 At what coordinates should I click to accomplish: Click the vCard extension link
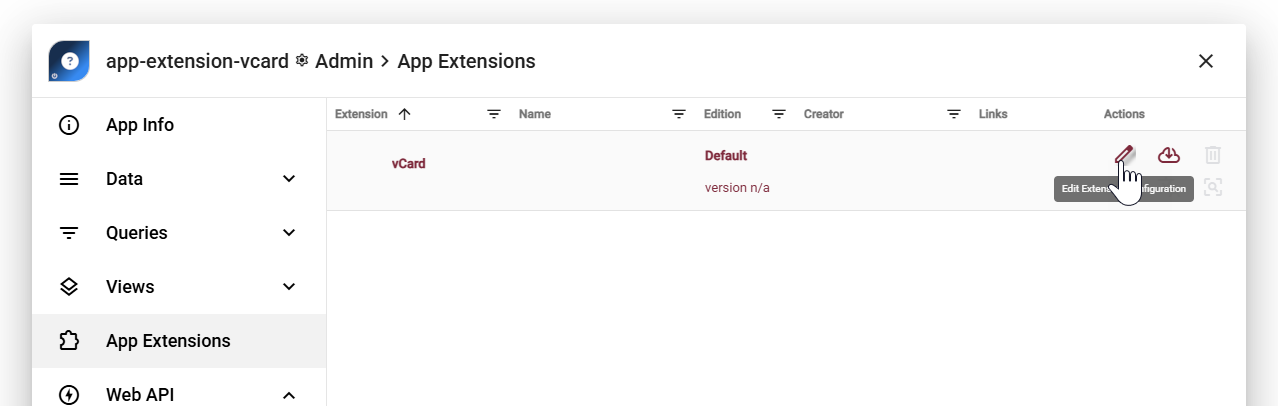pos(408,163)
